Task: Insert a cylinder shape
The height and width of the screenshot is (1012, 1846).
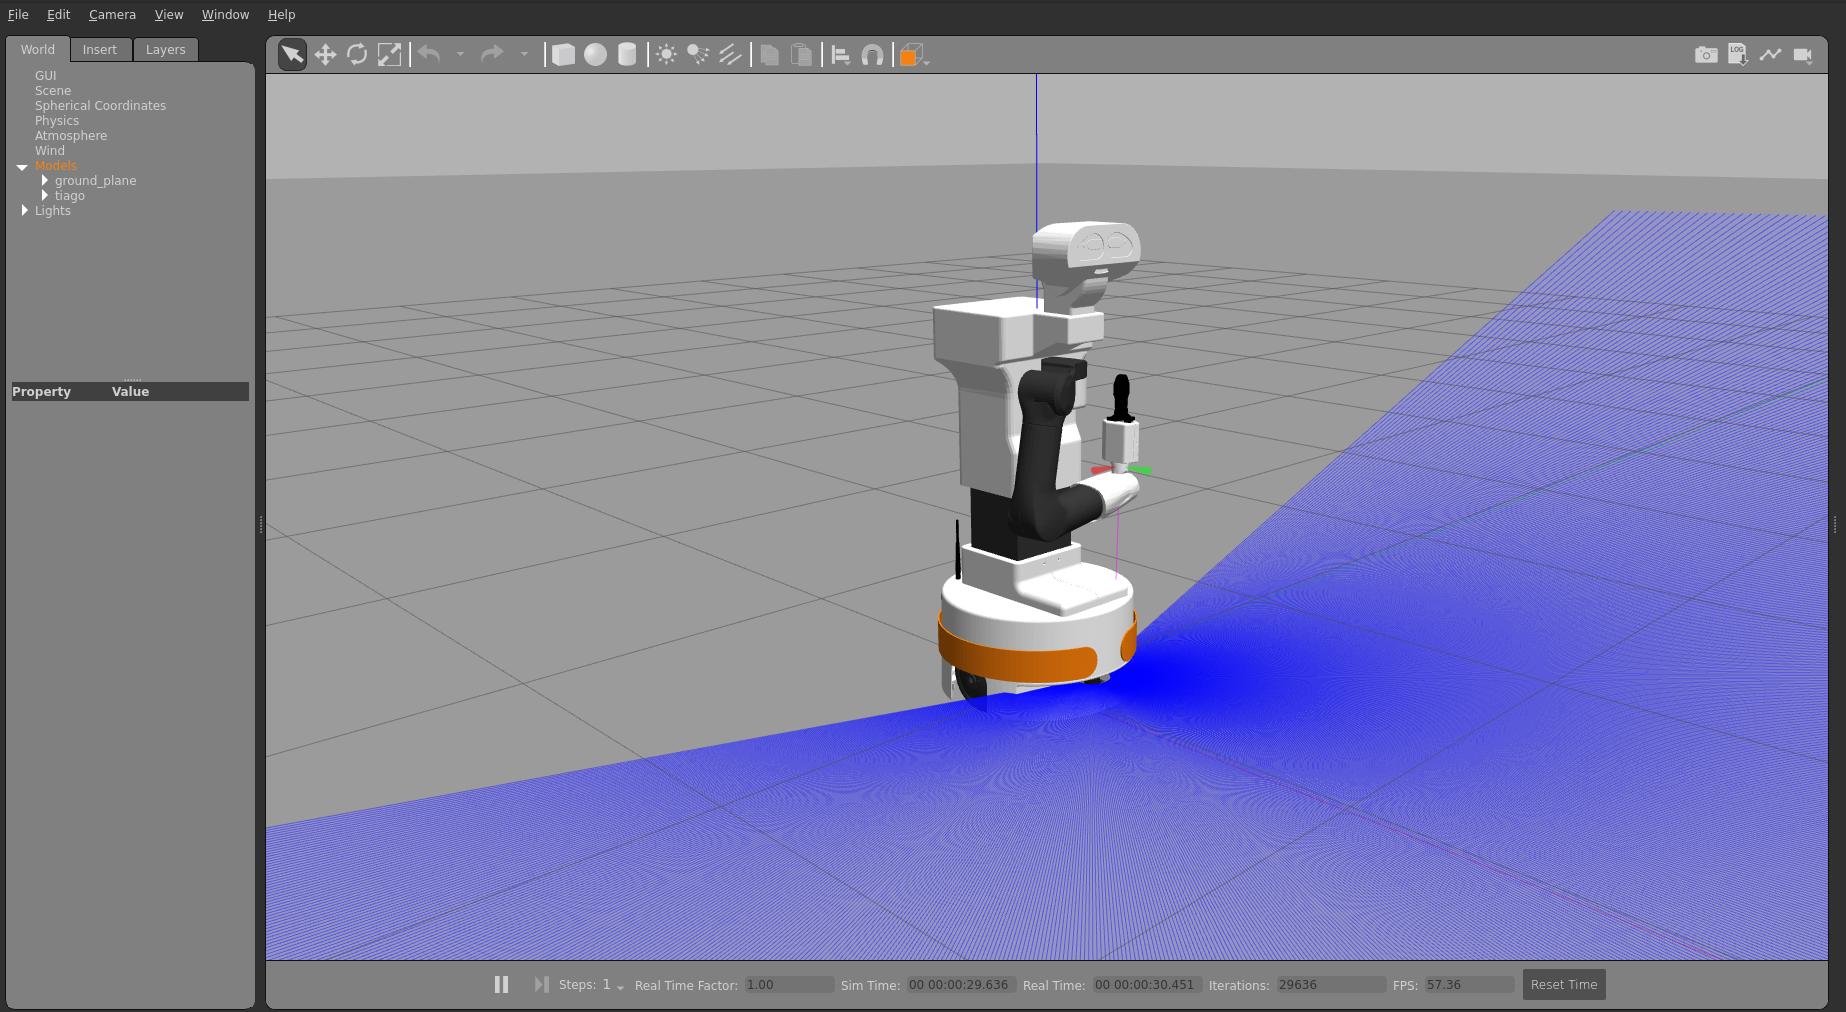Action: [x=627, y=55]
